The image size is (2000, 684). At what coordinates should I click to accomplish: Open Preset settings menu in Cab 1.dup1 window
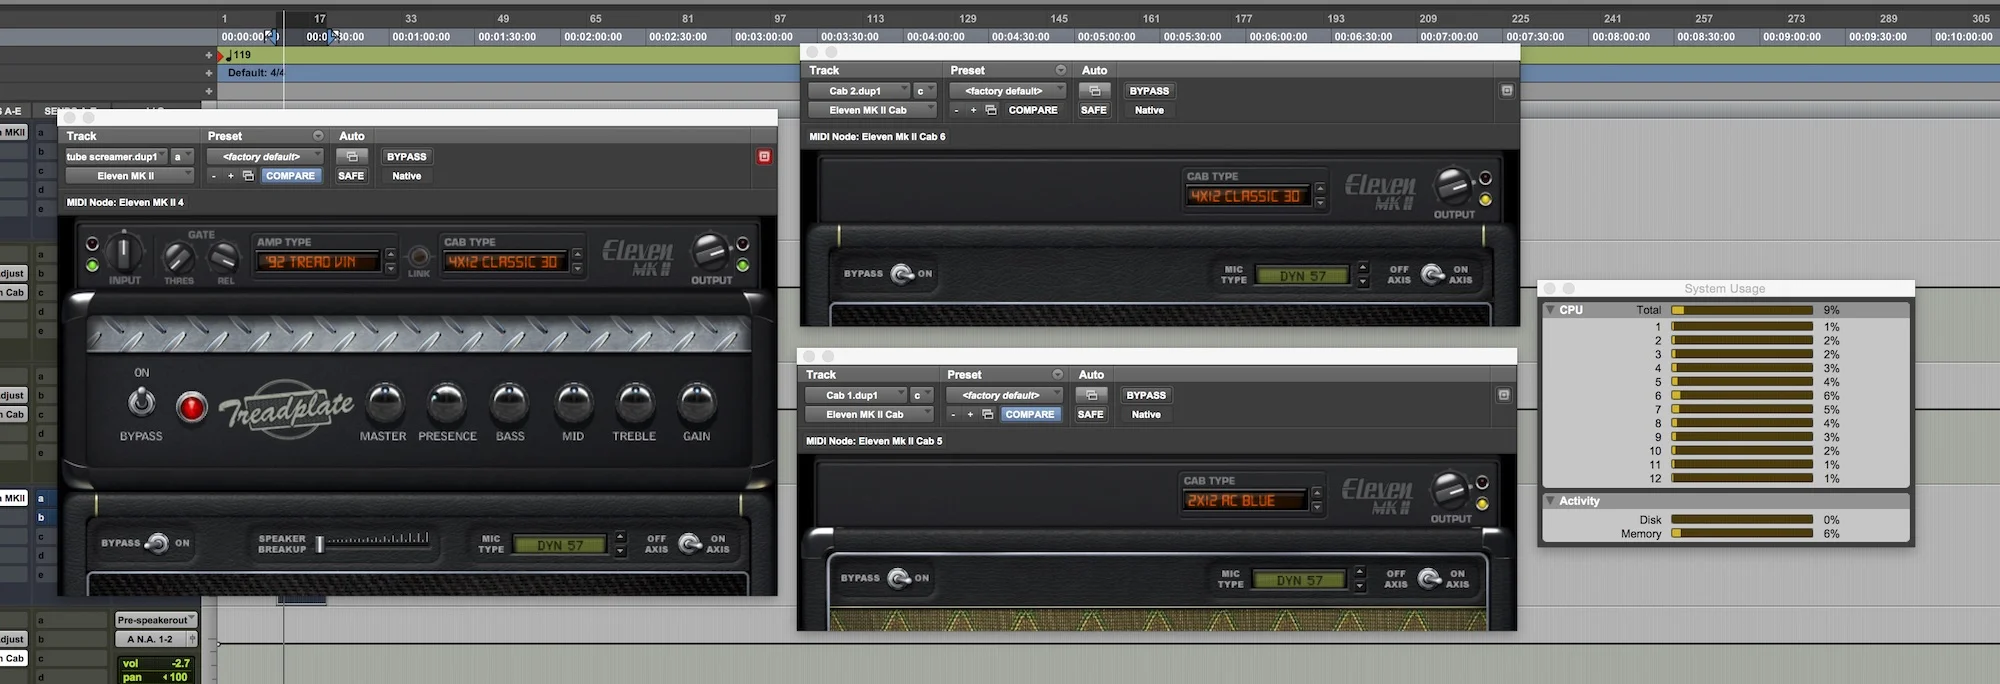point(1058,374)
